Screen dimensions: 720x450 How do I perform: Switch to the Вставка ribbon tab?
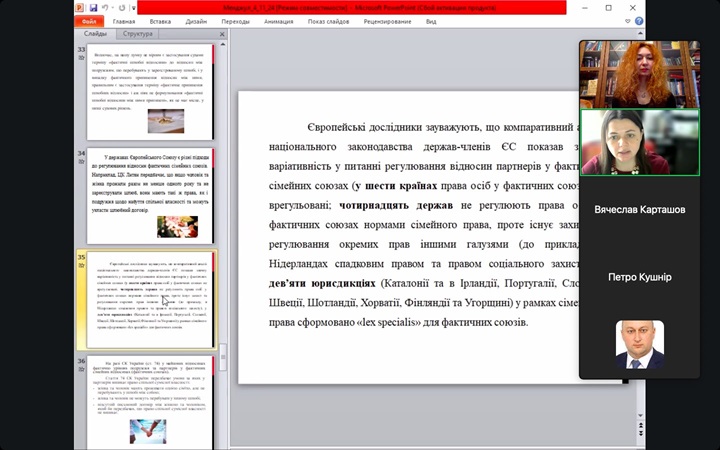coord(160,20)
